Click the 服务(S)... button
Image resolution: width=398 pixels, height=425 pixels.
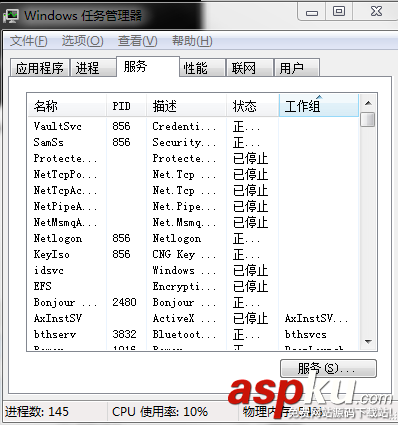(x=328, y=368)
